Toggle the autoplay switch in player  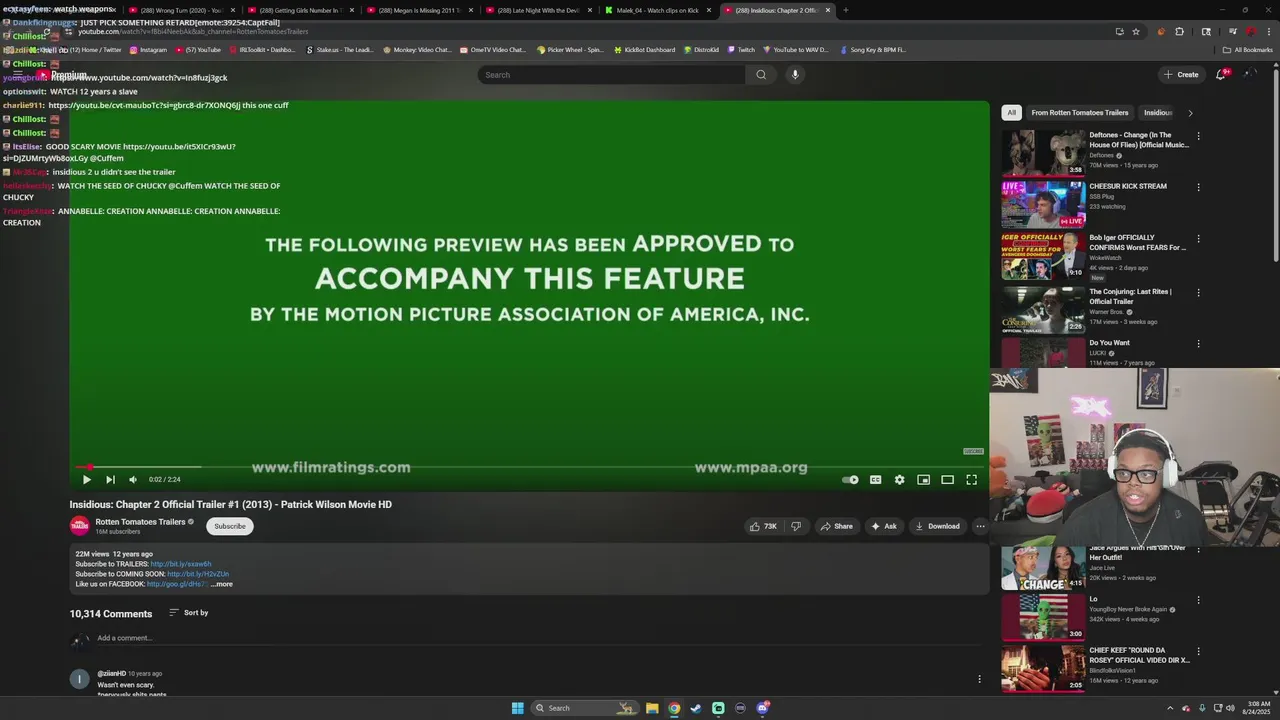850,480
